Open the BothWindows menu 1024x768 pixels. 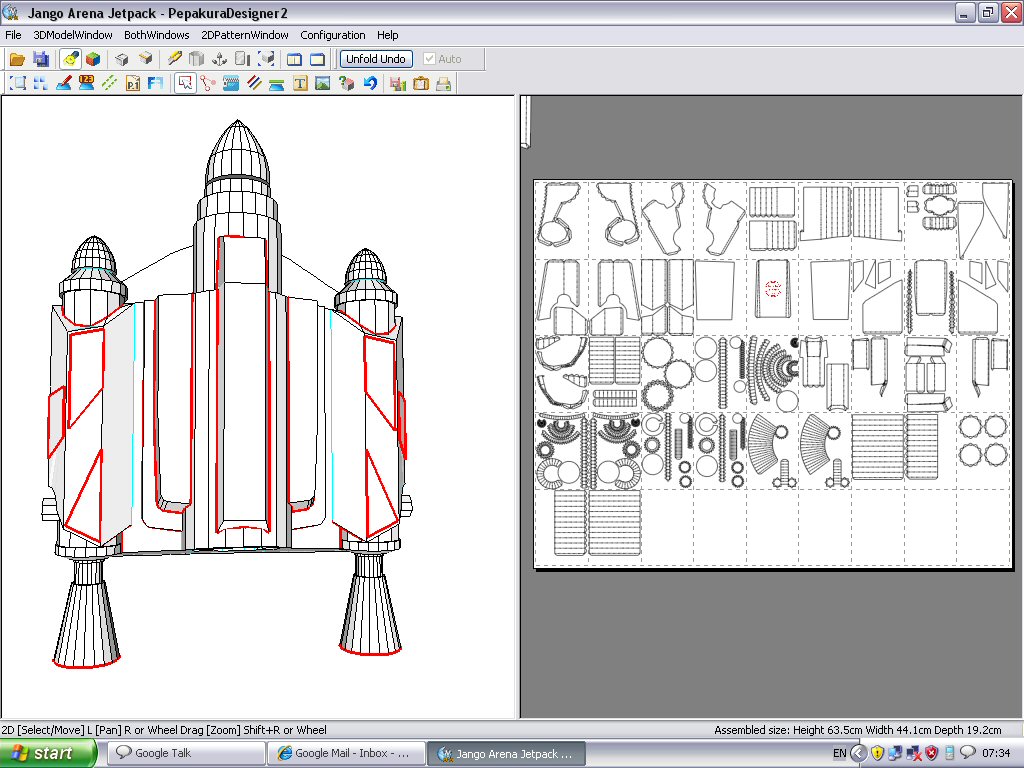pyautogui.click(x=157, y=35)
